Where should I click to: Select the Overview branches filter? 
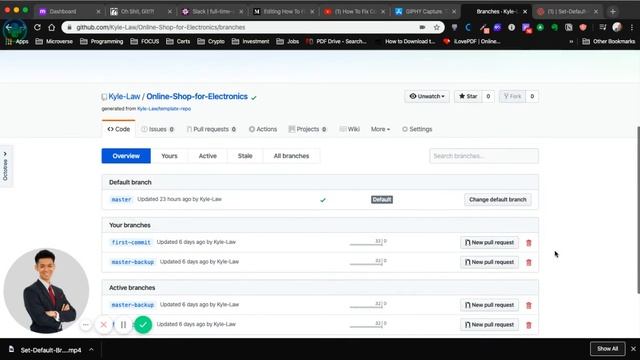126,156
